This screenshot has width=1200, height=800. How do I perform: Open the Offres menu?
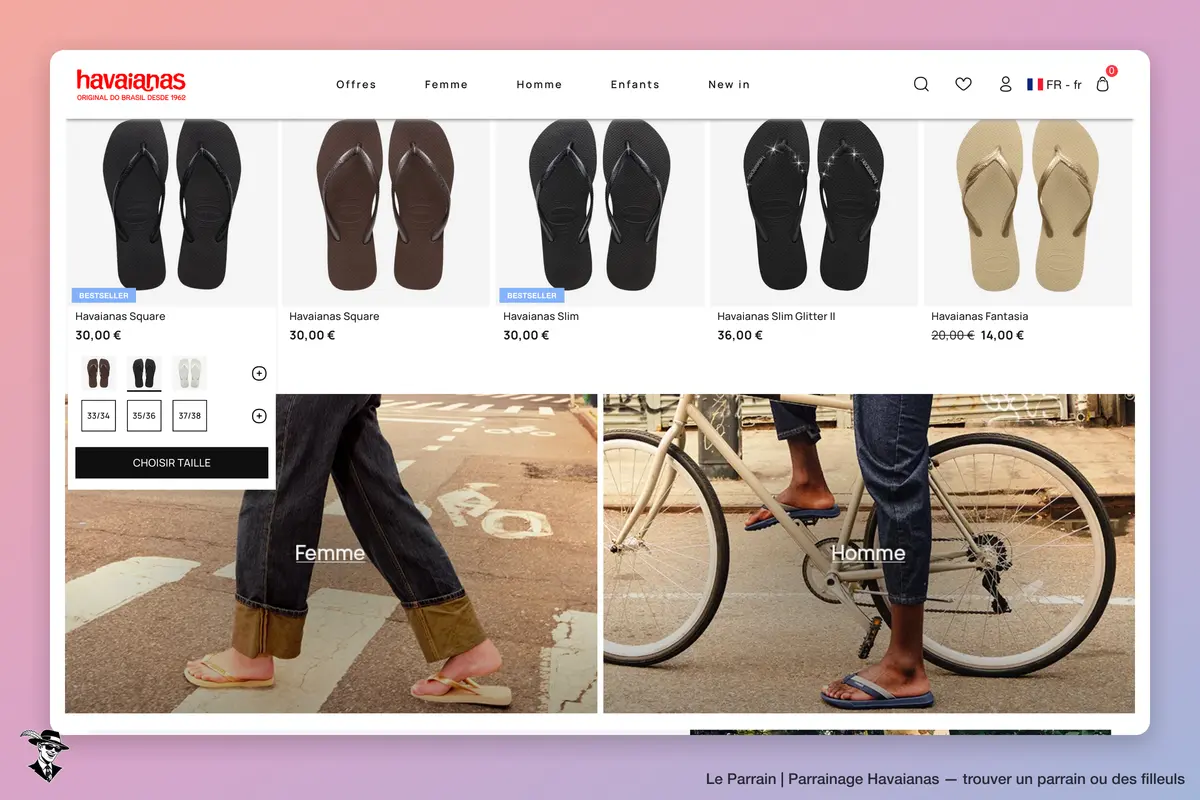coord(356,85)
